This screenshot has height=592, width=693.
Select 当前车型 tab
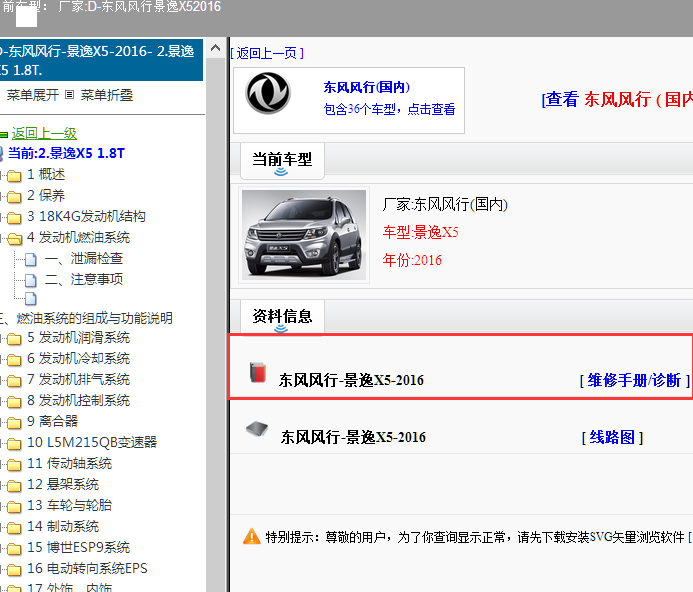tap(282, 161)
